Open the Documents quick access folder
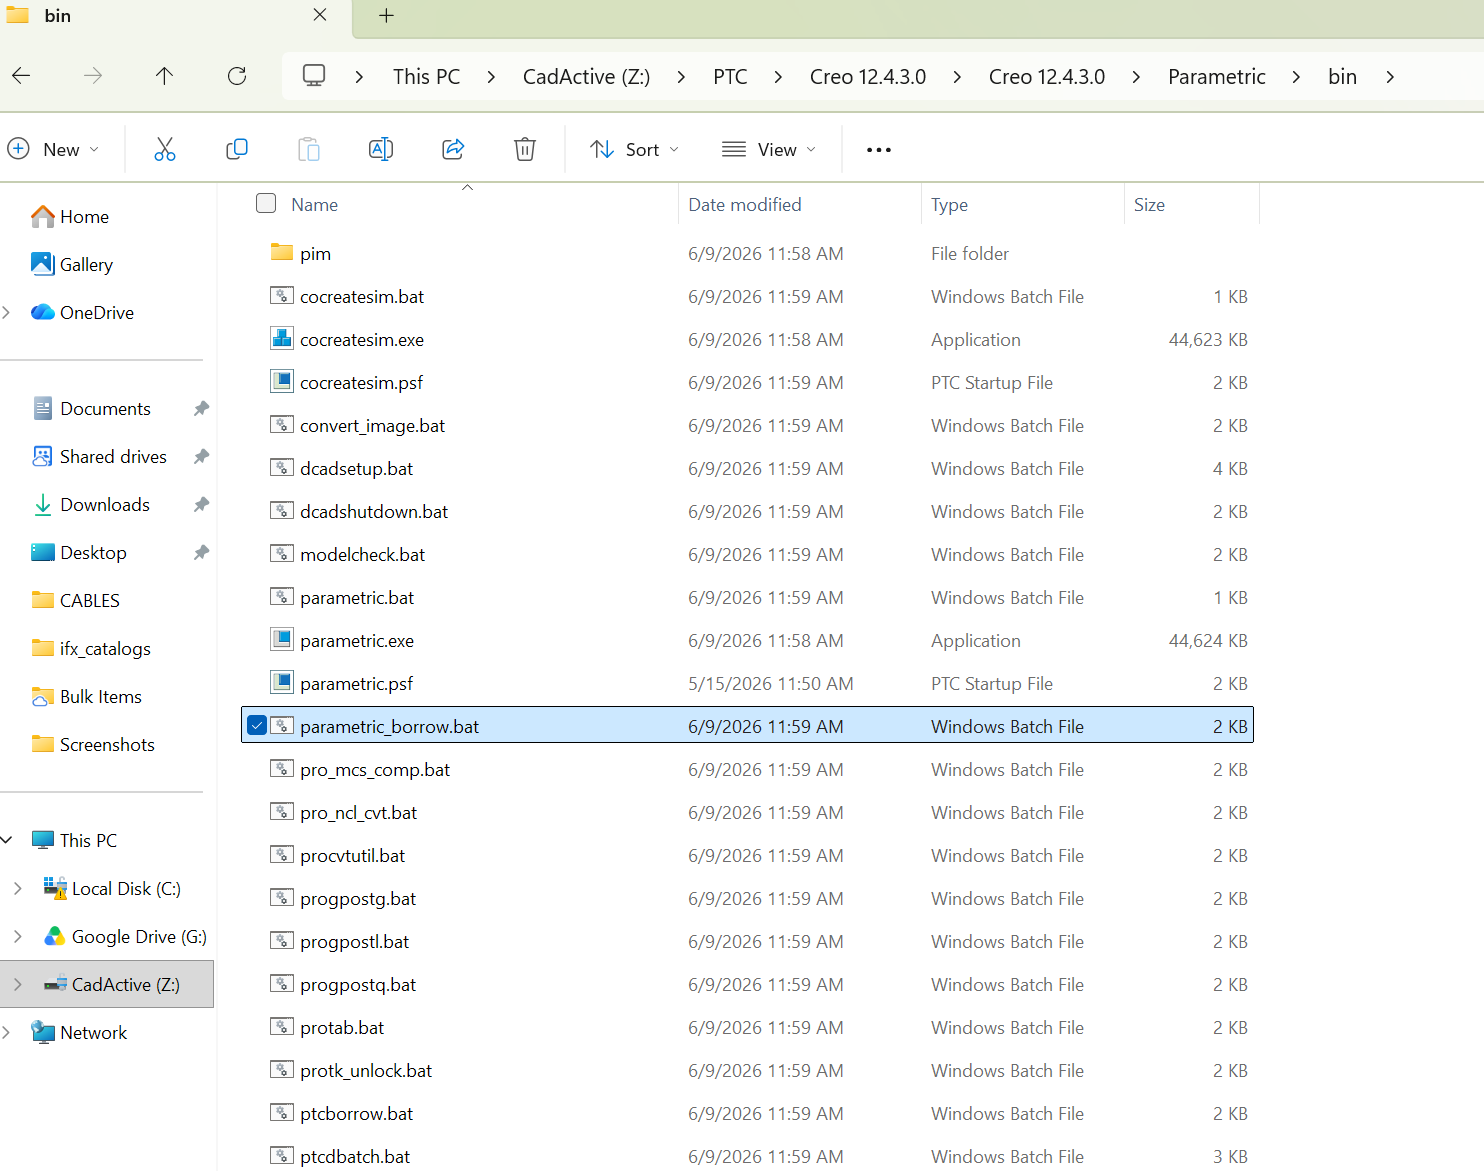This screenshot has width=1484, height=1171. coord(92,408)
